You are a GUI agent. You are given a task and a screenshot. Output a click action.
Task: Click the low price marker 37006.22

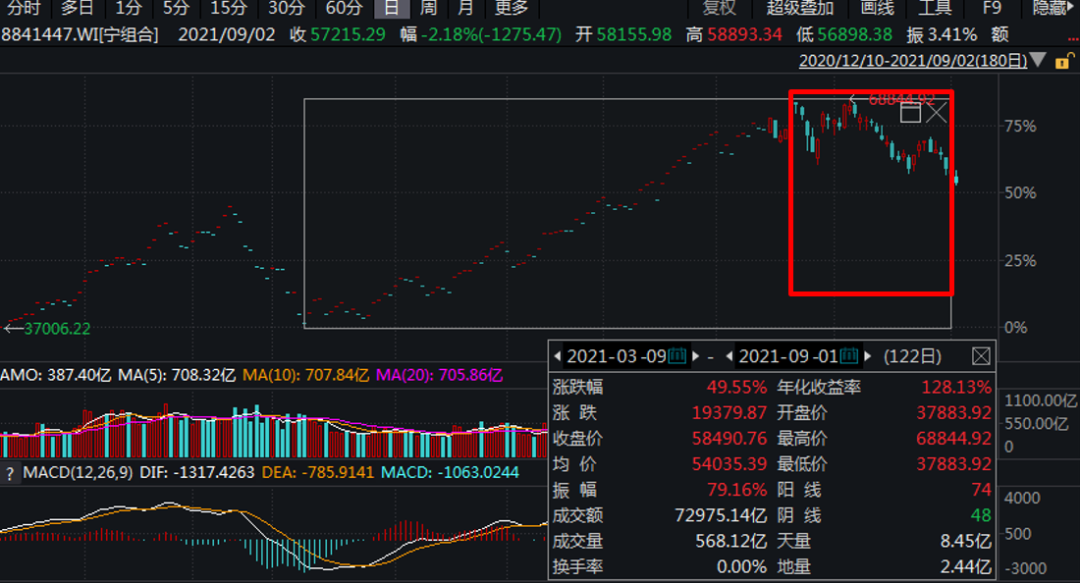click(x=57, y=329)
